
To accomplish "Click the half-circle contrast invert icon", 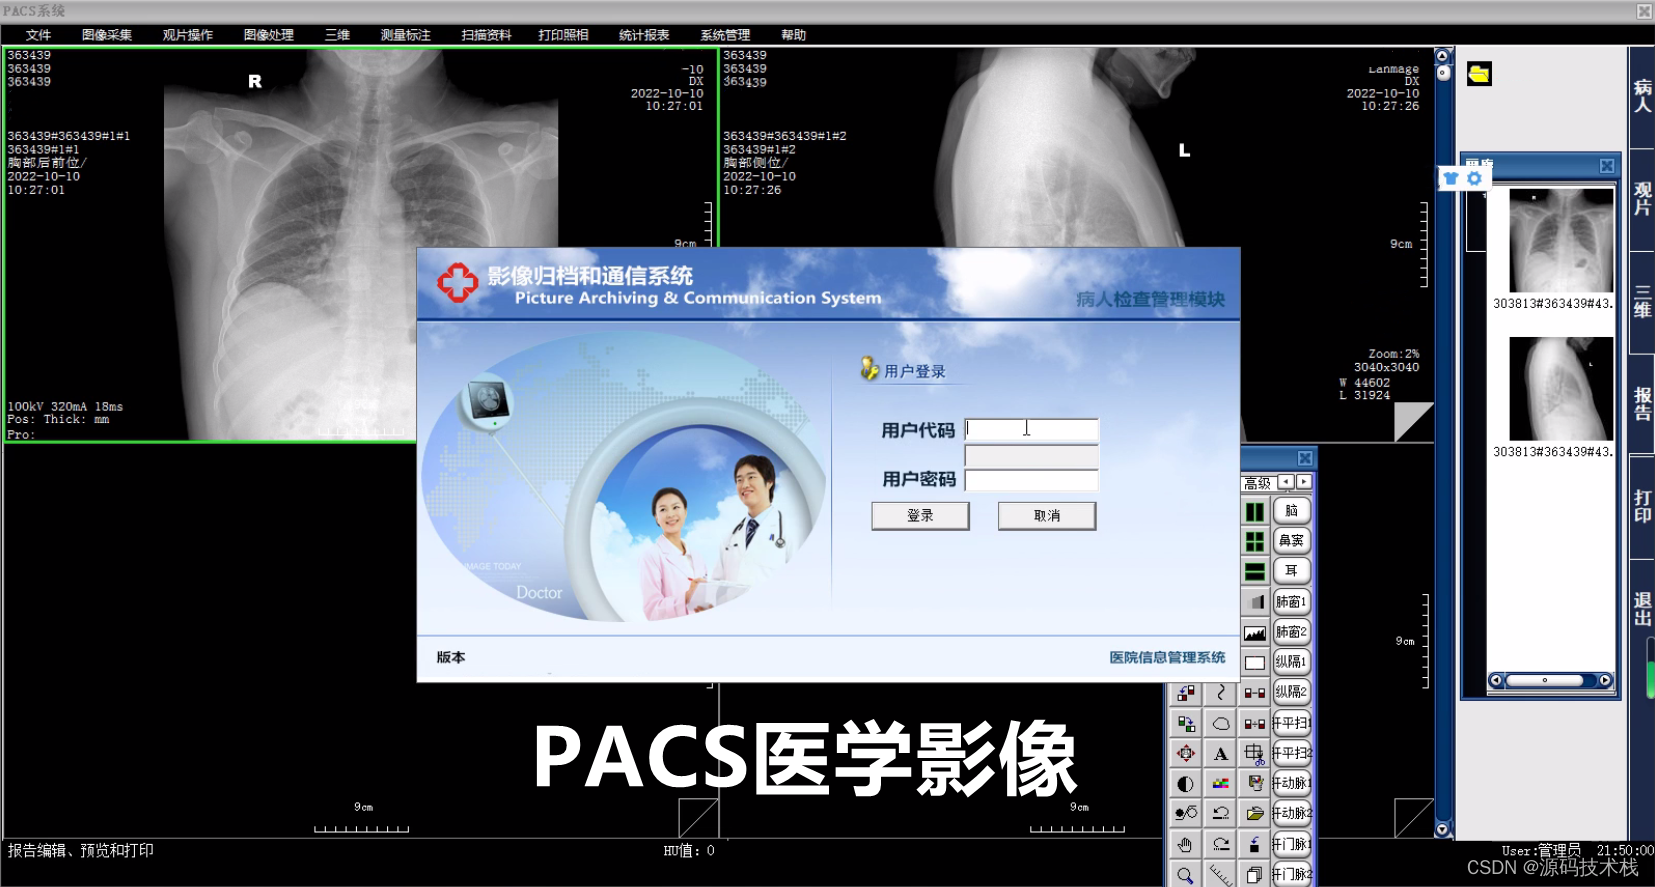I will click(x=1186, y=783).
